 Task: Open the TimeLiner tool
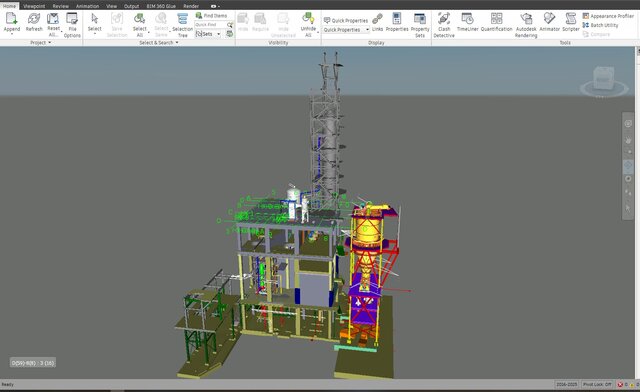point(467,22)
